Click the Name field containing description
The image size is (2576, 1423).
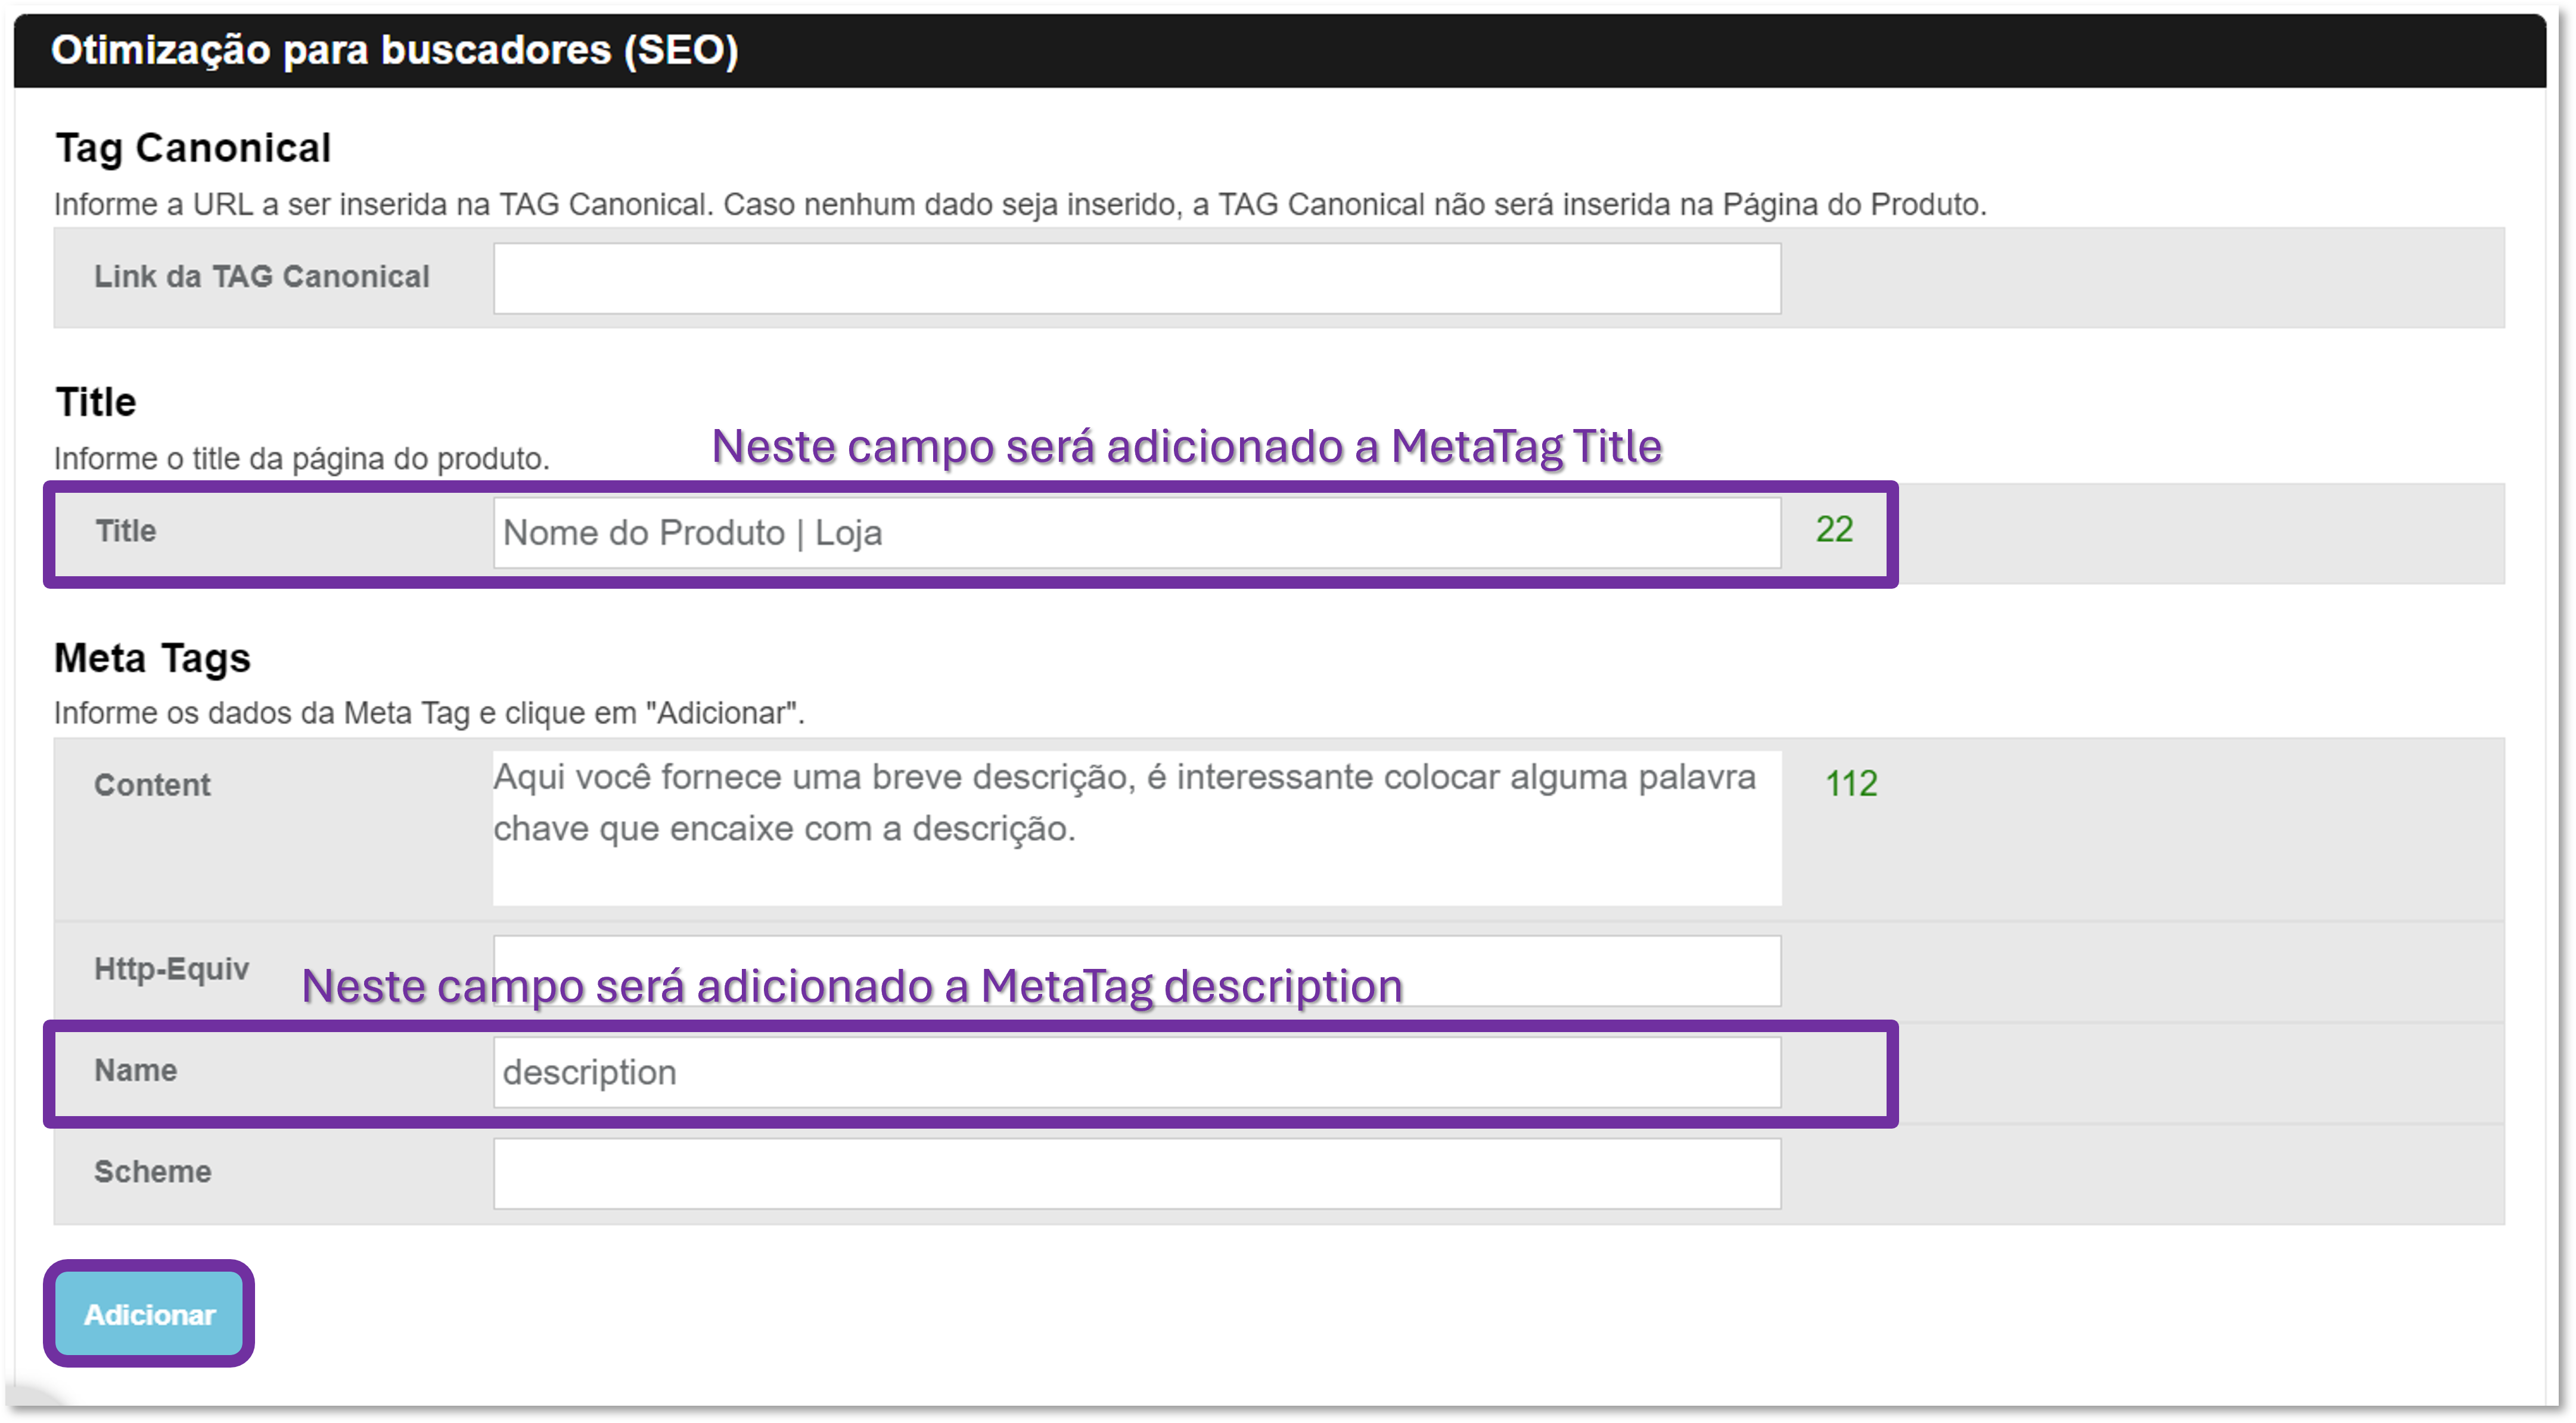[x=1136, y=1072]
